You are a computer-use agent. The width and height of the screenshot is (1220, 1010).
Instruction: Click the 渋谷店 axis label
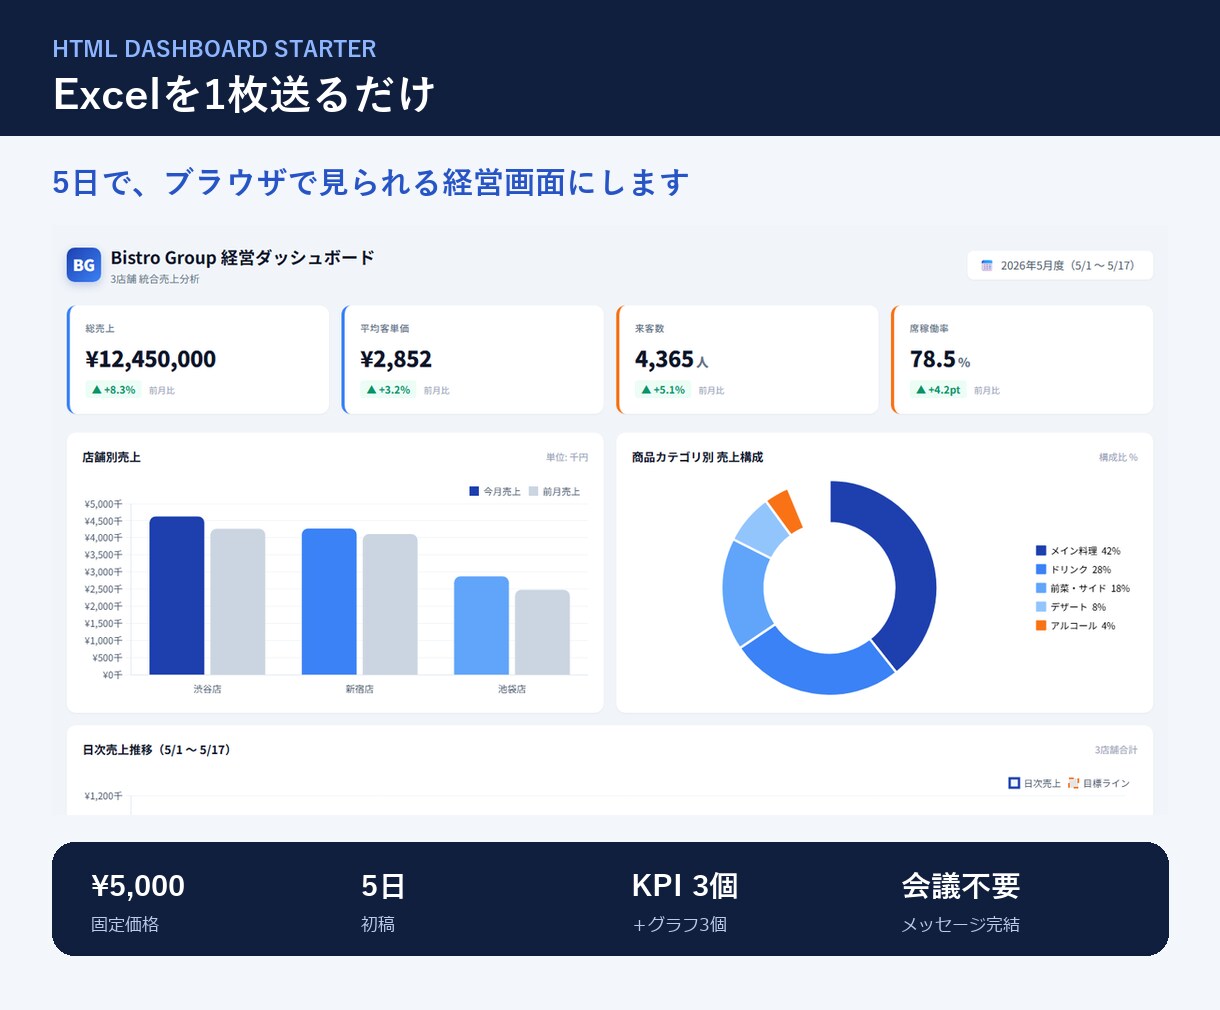pos(207,689)
